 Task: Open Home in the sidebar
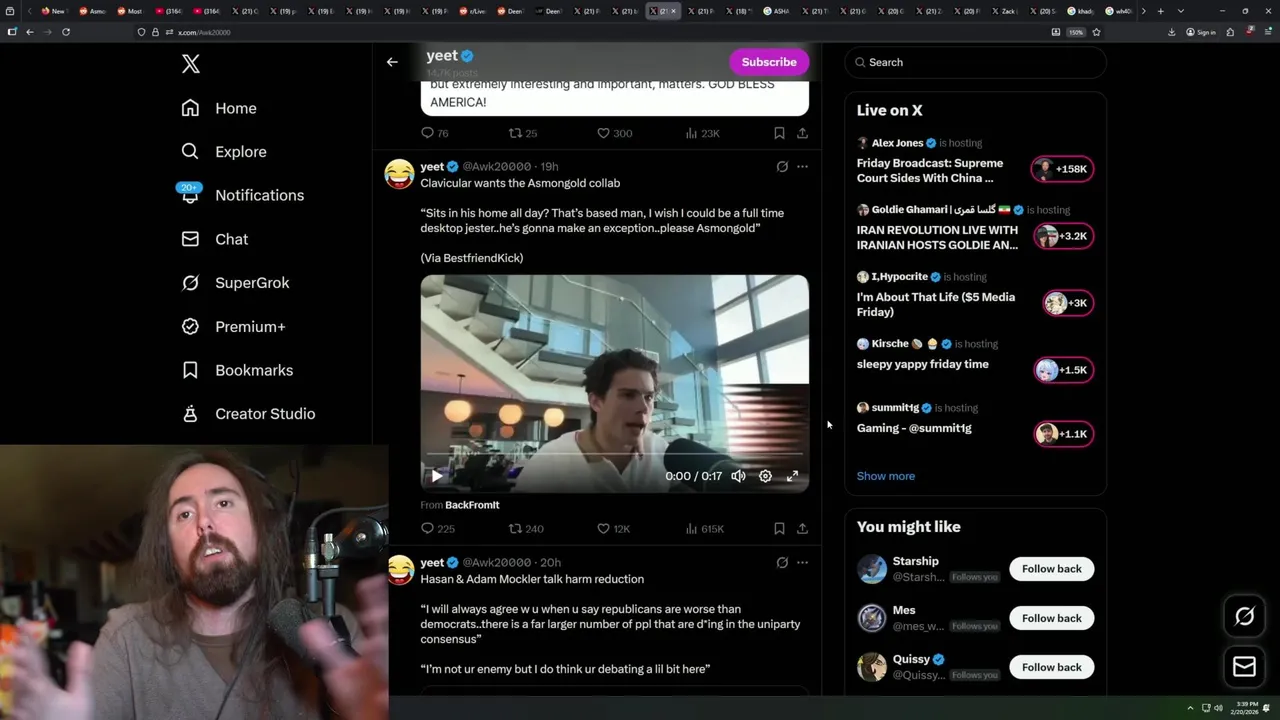[x=219, y=108]
